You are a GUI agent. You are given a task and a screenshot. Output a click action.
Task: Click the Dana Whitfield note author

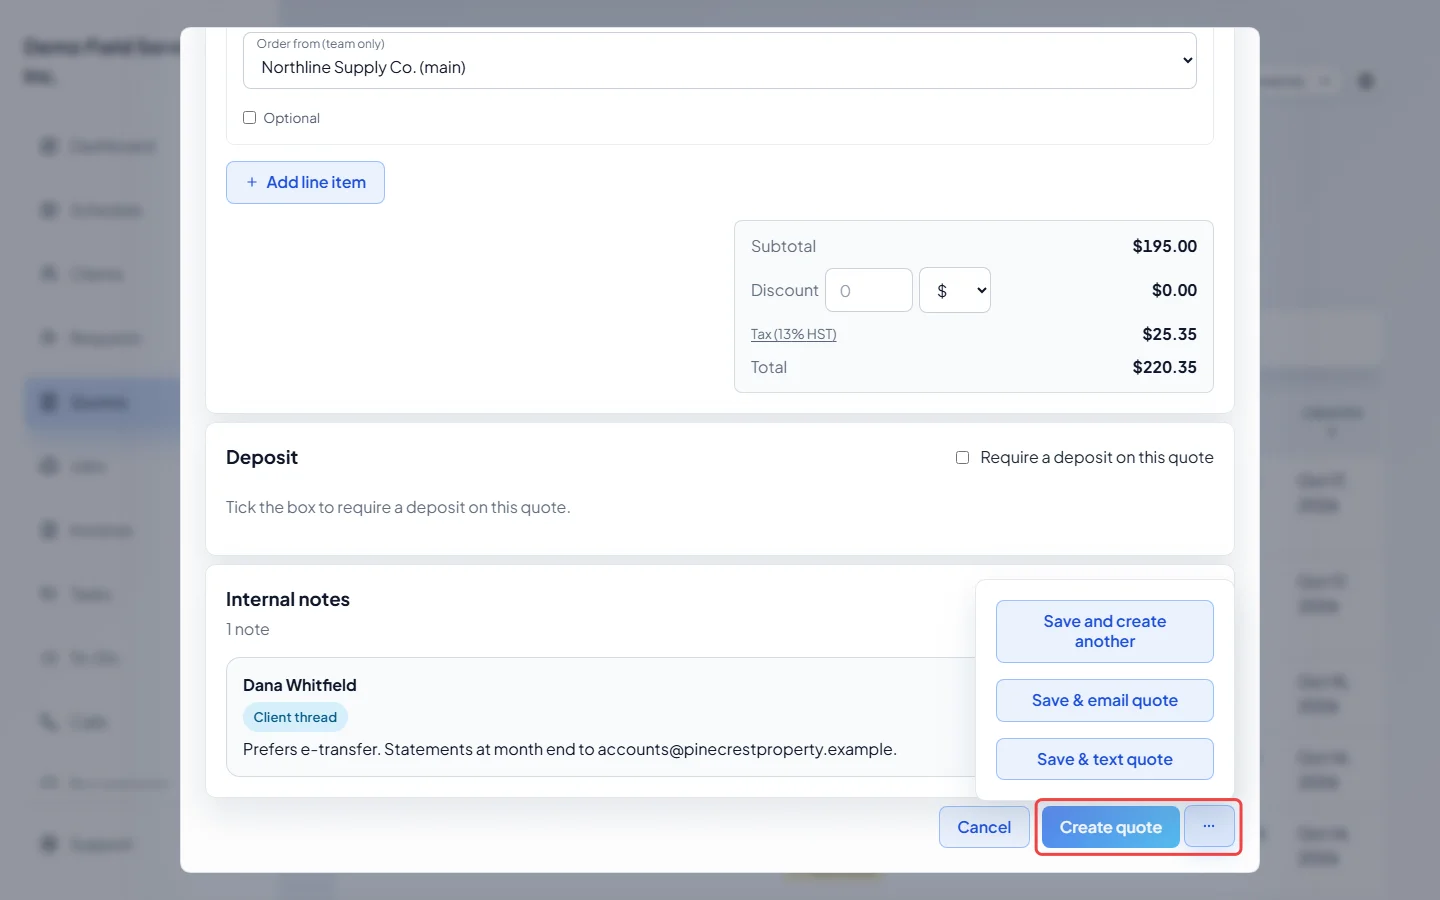[x=300, y=685]
